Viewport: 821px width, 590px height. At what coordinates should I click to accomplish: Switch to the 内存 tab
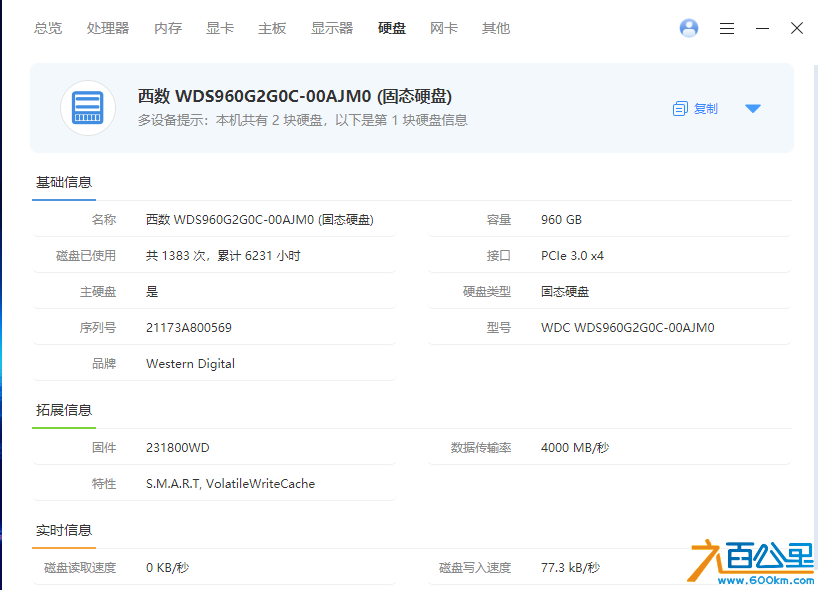[168, 28]
